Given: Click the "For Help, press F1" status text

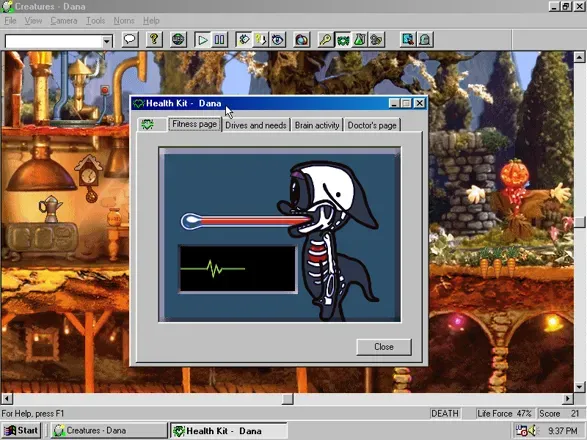Looking at the screenshot, I should click(33, 414).
